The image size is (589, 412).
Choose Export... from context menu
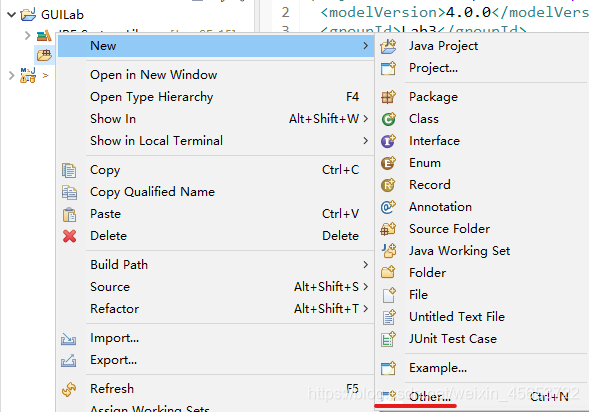tap(216, 360)
